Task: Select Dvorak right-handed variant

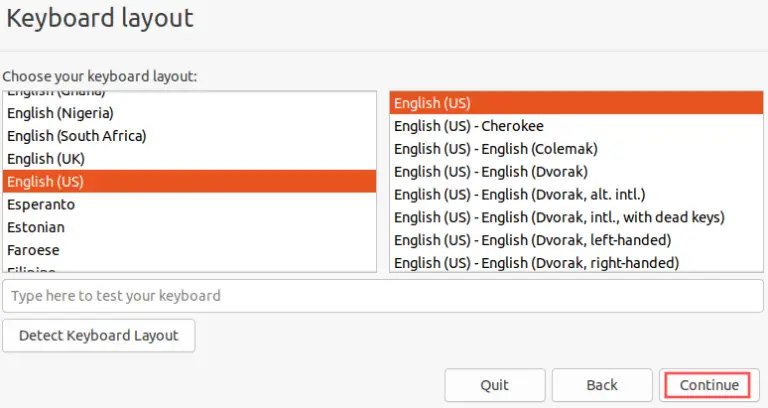Action: coord(576,263)
